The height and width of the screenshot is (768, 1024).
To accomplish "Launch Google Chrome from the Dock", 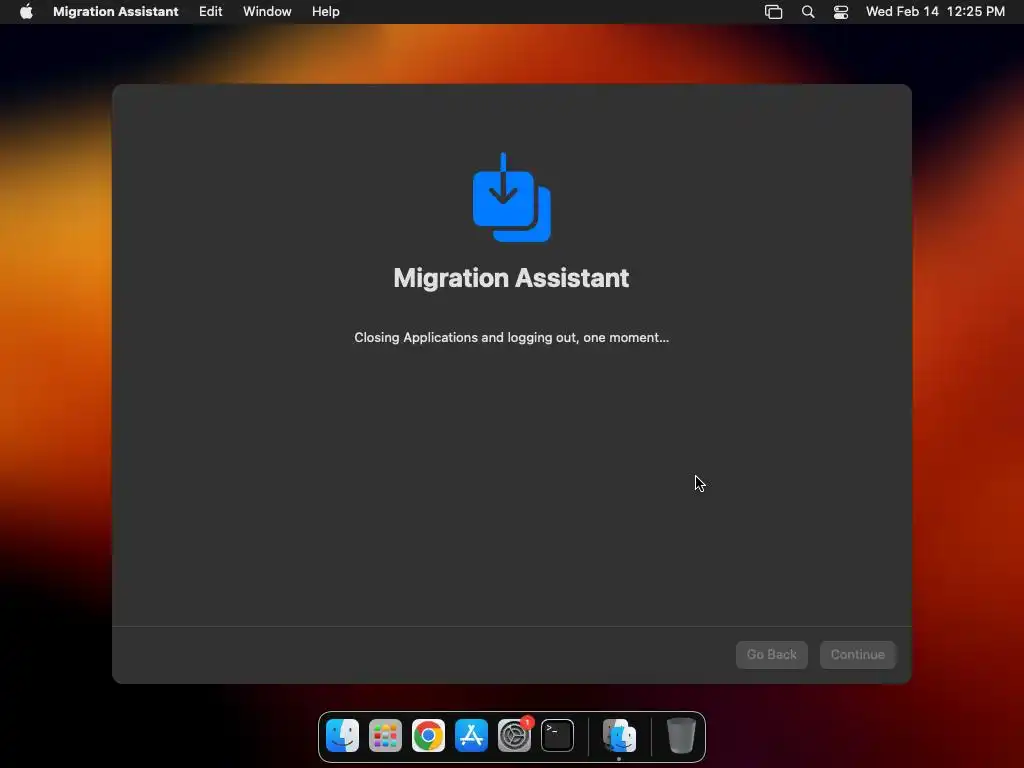I will [x=428, y=736].
